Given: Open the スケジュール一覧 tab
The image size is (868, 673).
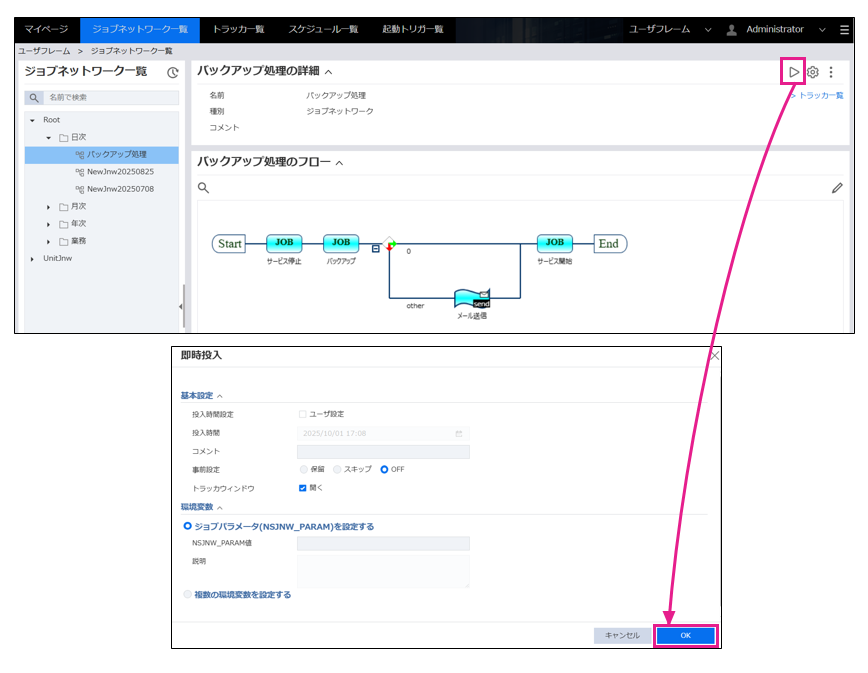Looking at the screenshot, I should [323, 30].
